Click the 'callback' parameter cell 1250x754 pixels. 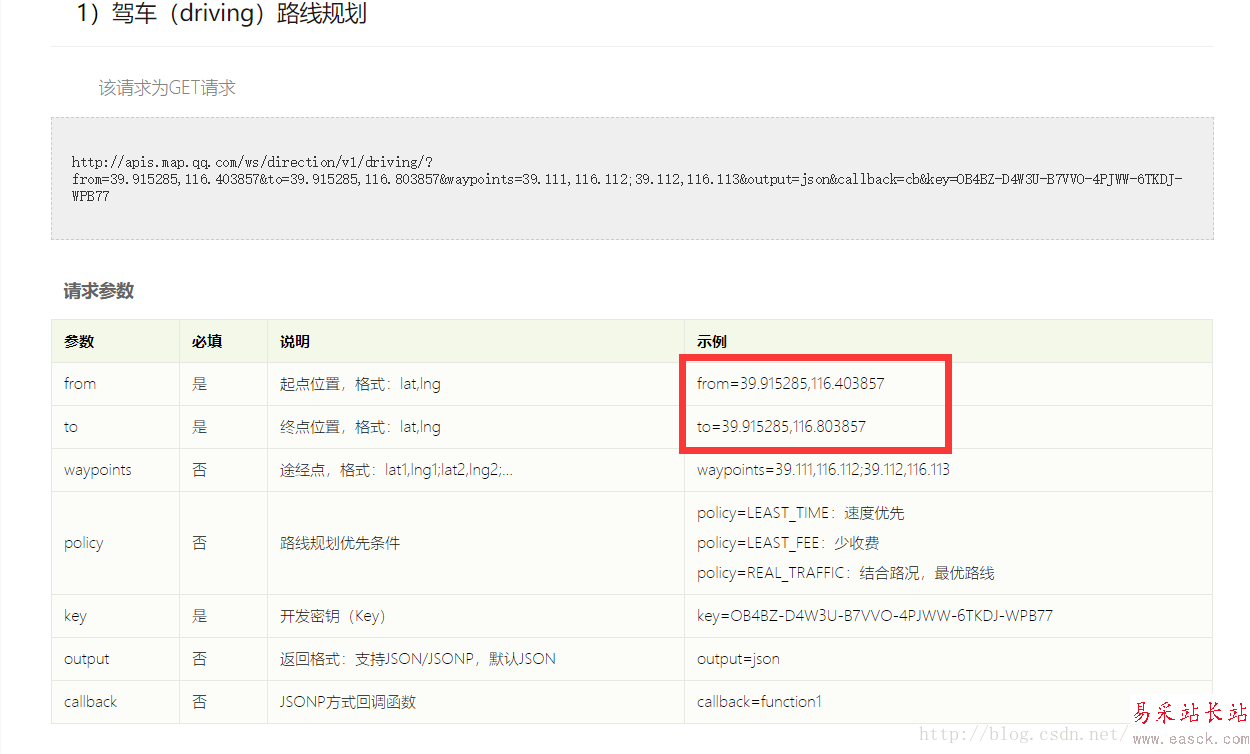91,702
